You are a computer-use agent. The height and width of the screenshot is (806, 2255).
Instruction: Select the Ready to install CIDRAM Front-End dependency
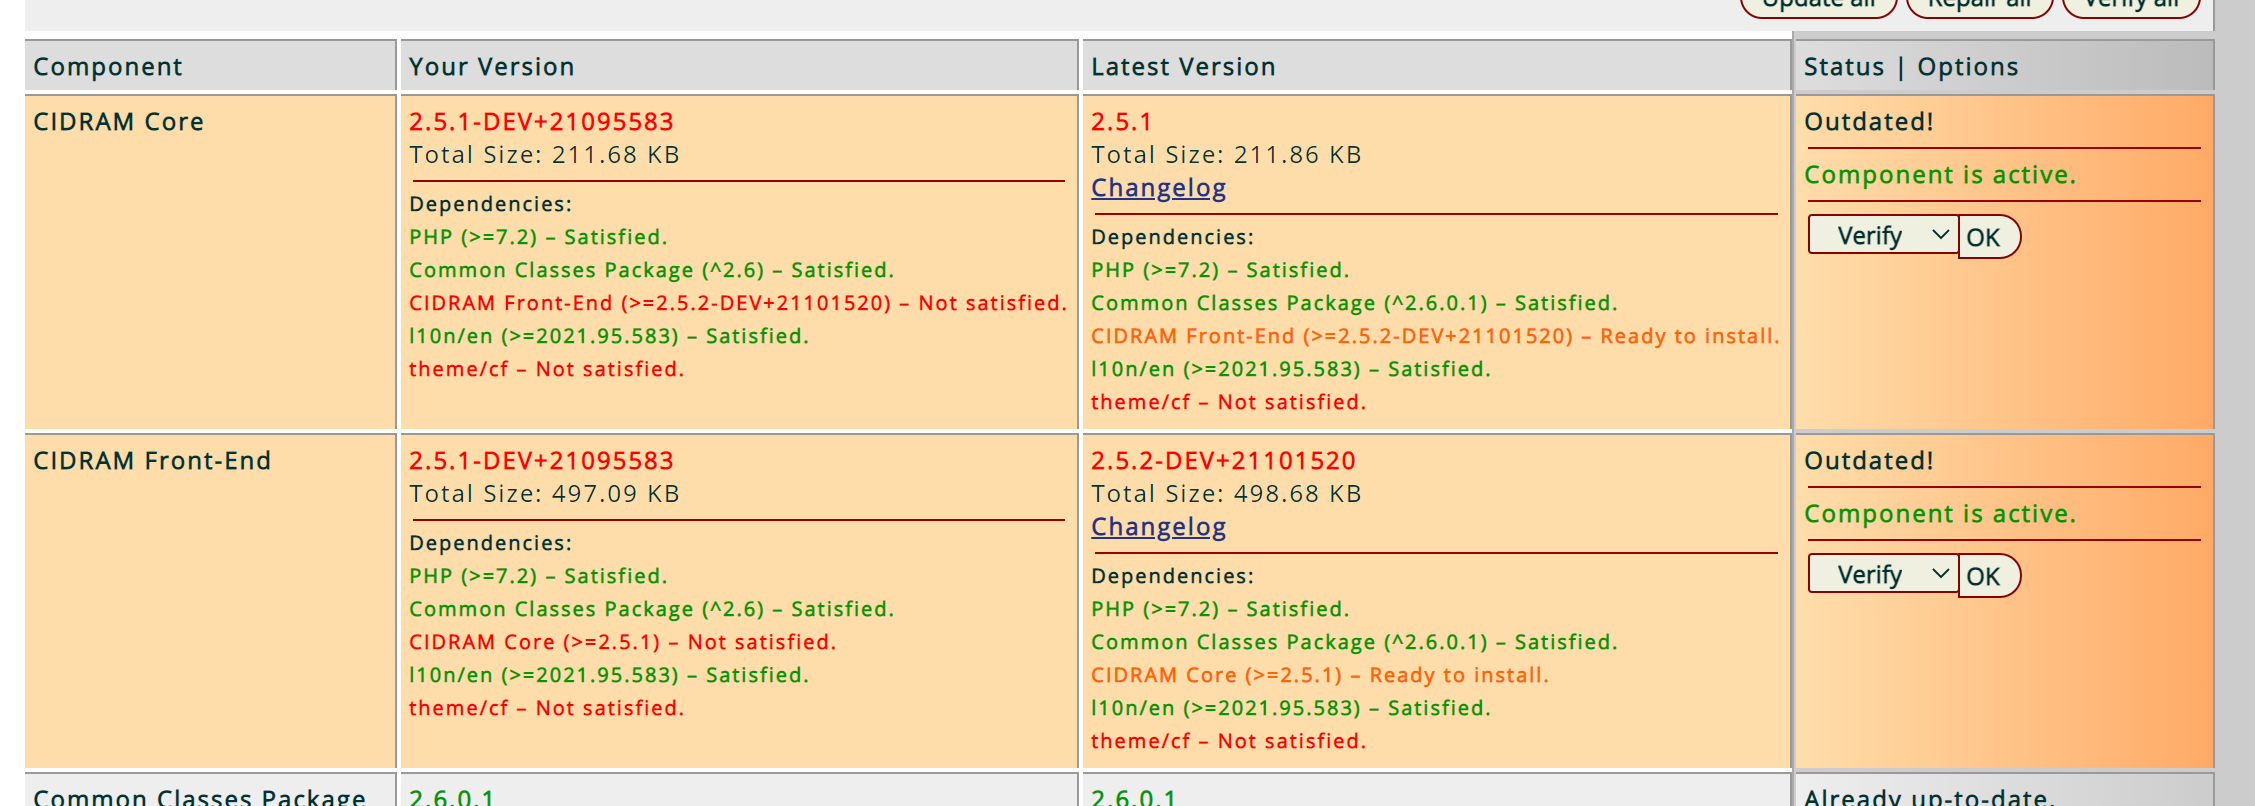tap(1435, 336)
